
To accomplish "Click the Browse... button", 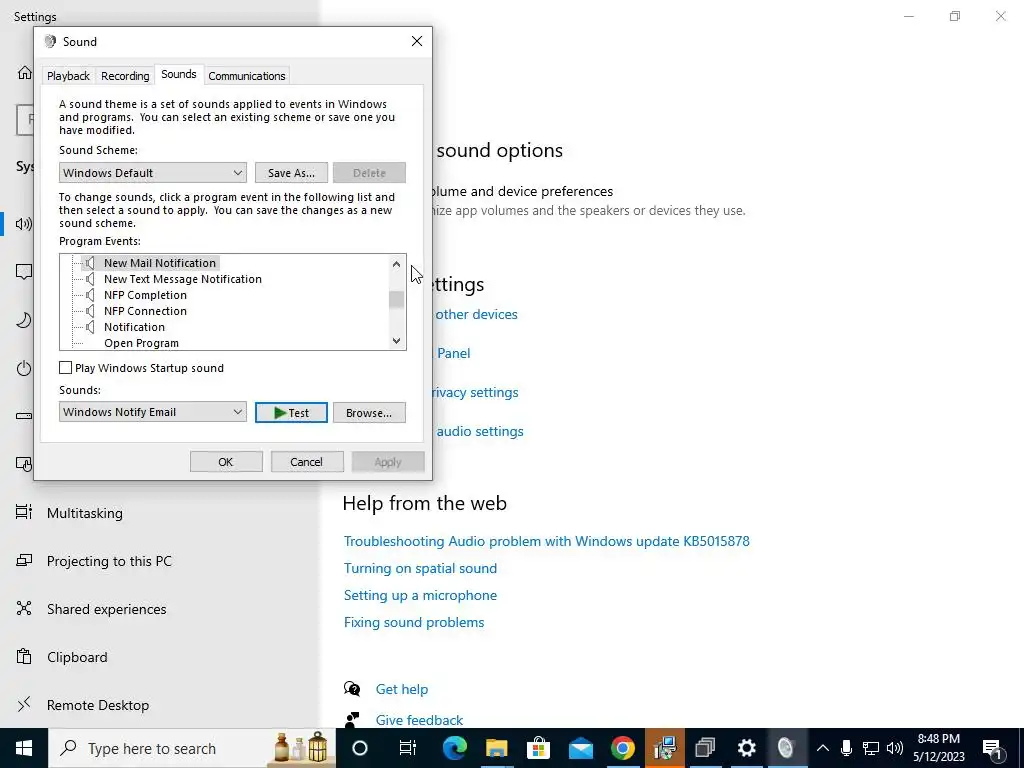I will point(369,413).
